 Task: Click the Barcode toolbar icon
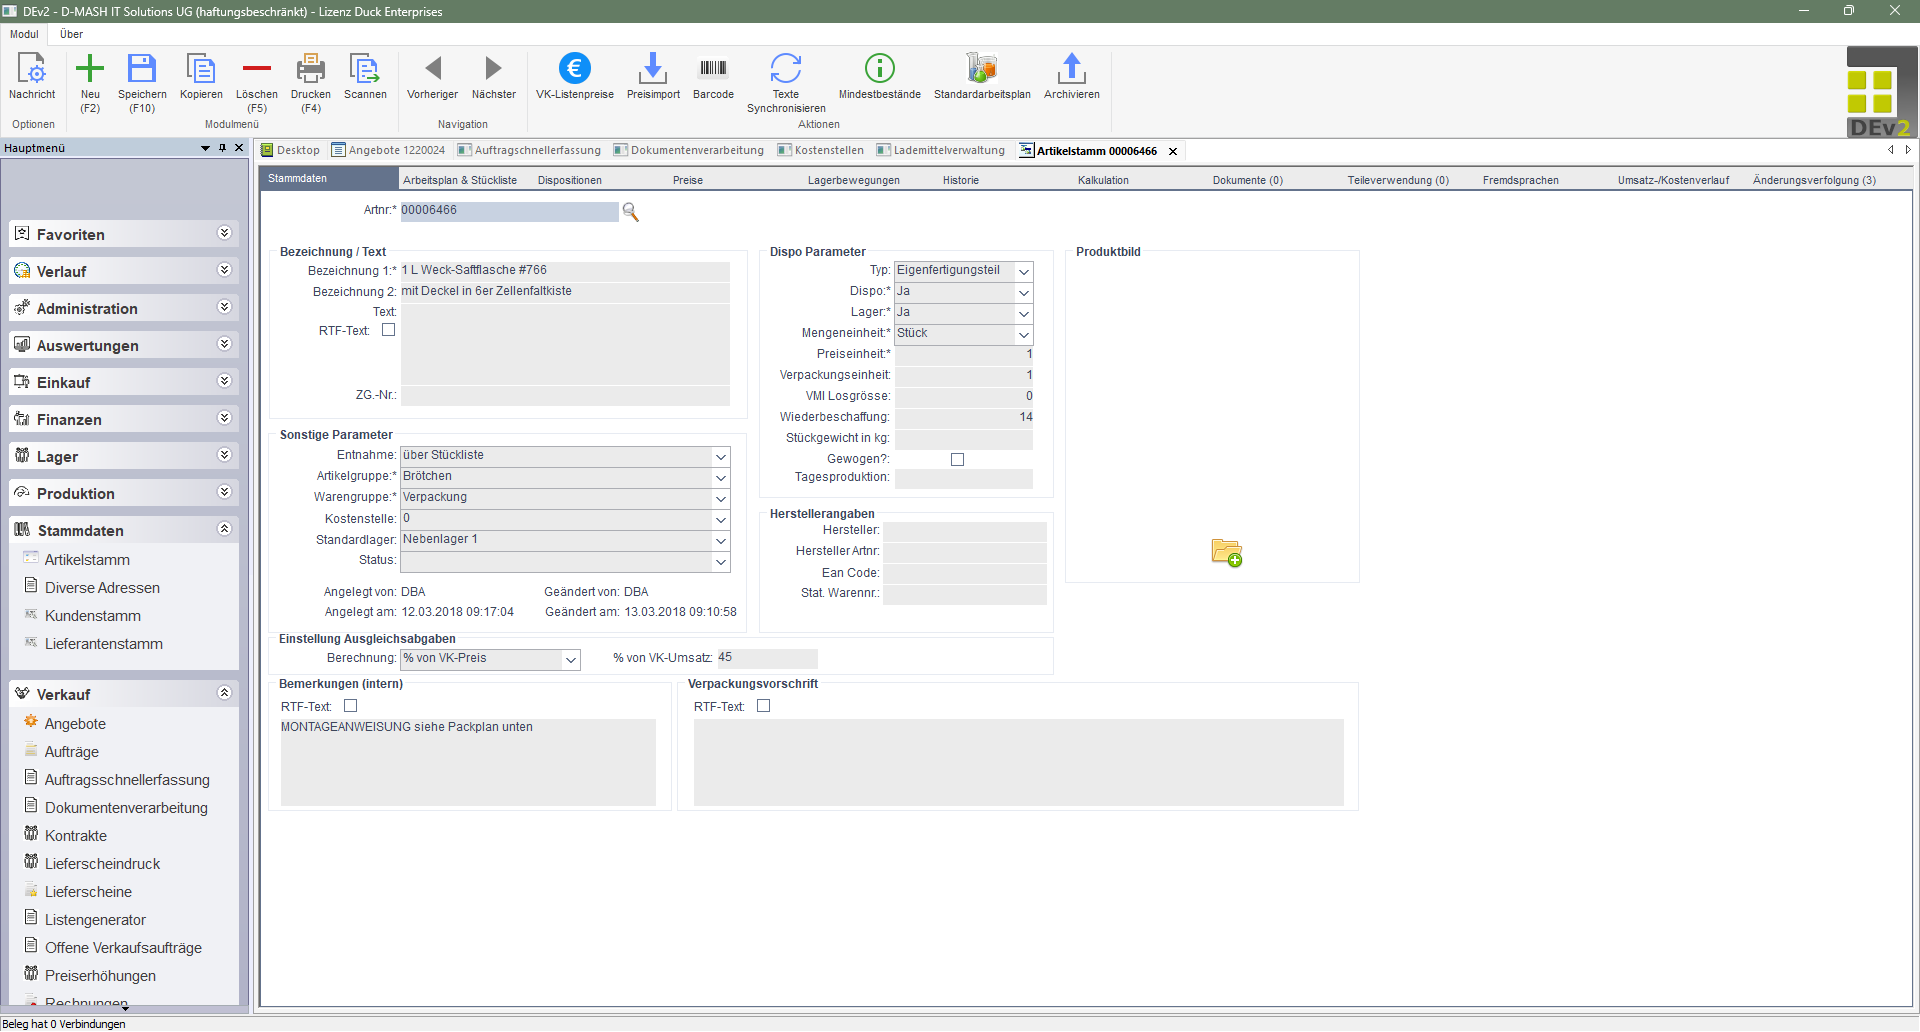[x=713, y=70]
